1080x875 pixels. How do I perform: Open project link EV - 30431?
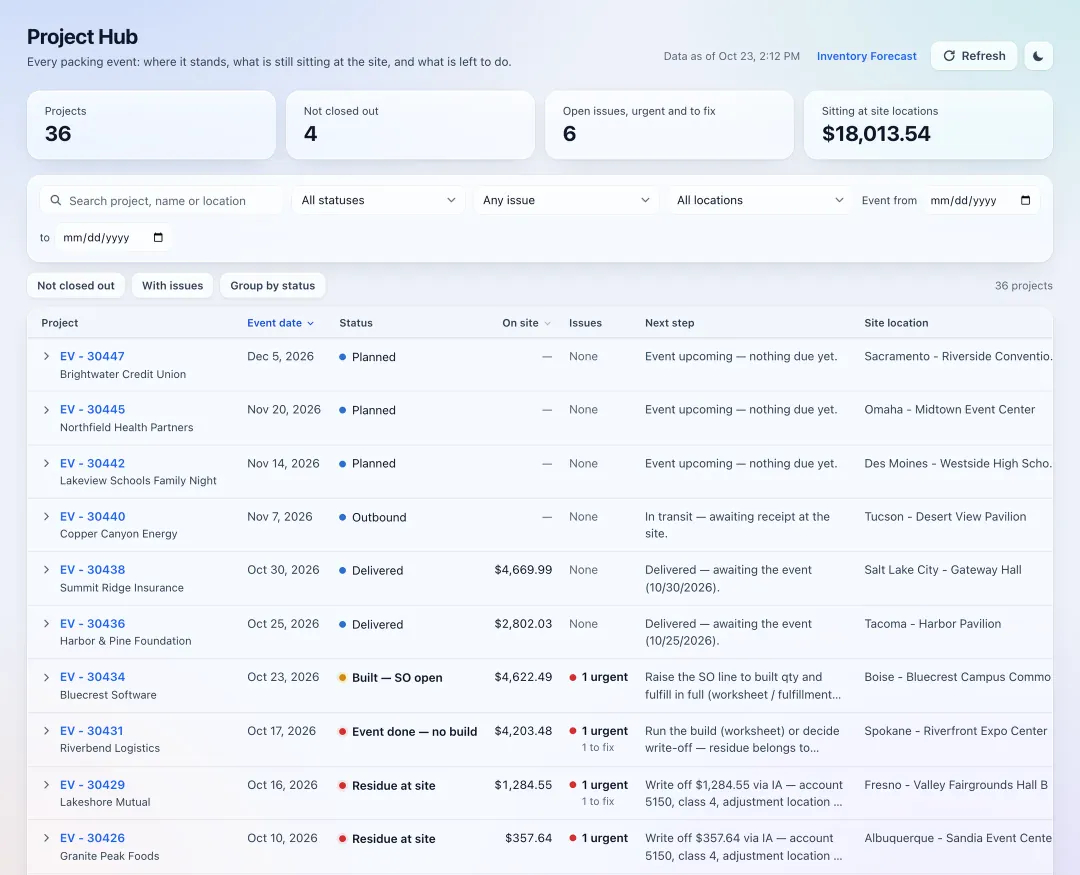click(92, 731)
